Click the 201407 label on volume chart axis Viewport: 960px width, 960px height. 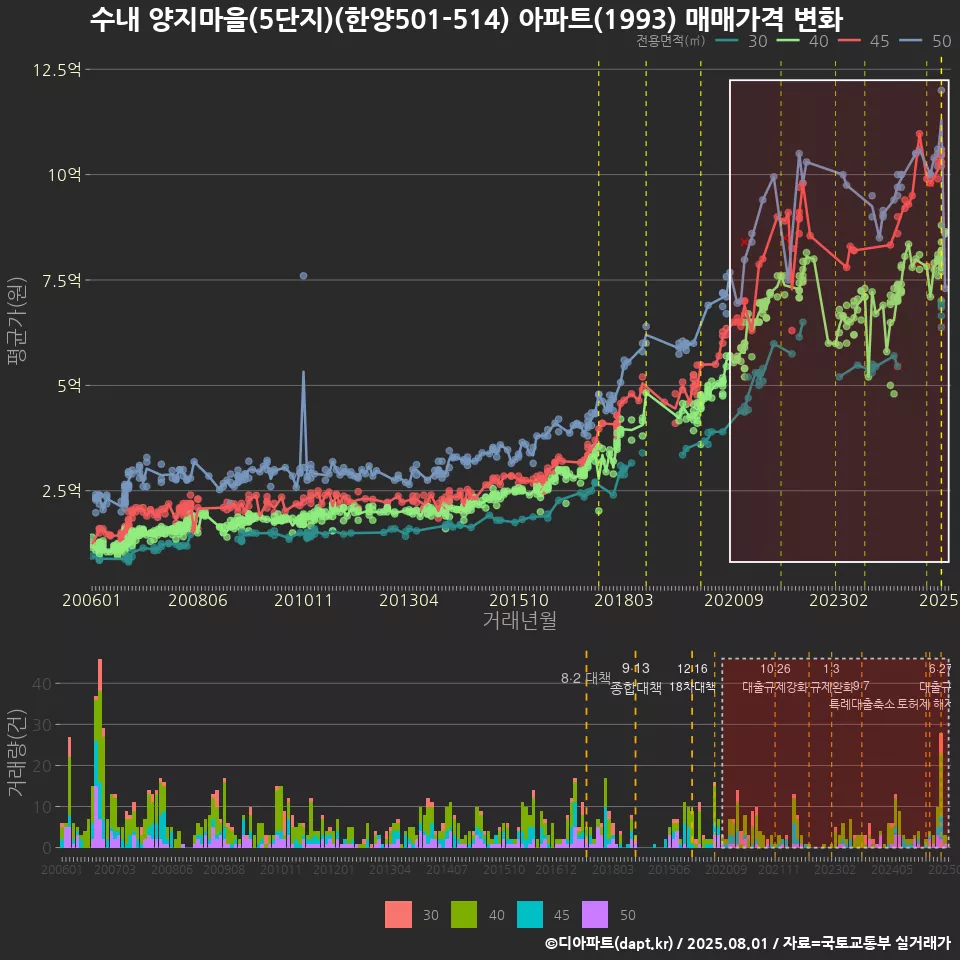click(x=447, y=869)
